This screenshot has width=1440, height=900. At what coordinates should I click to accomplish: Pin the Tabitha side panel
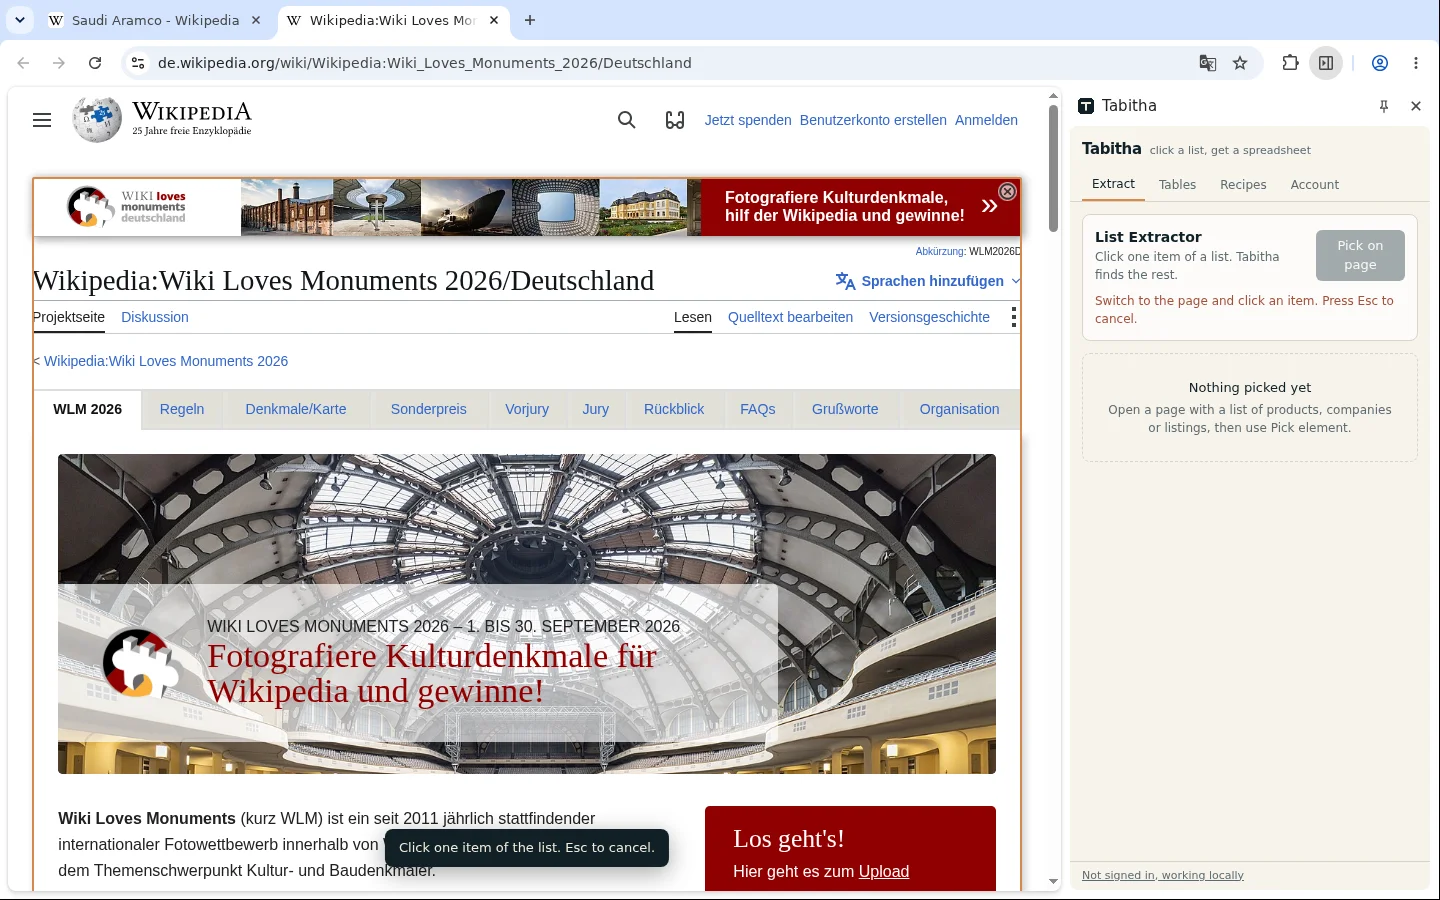coord(1384,106)
